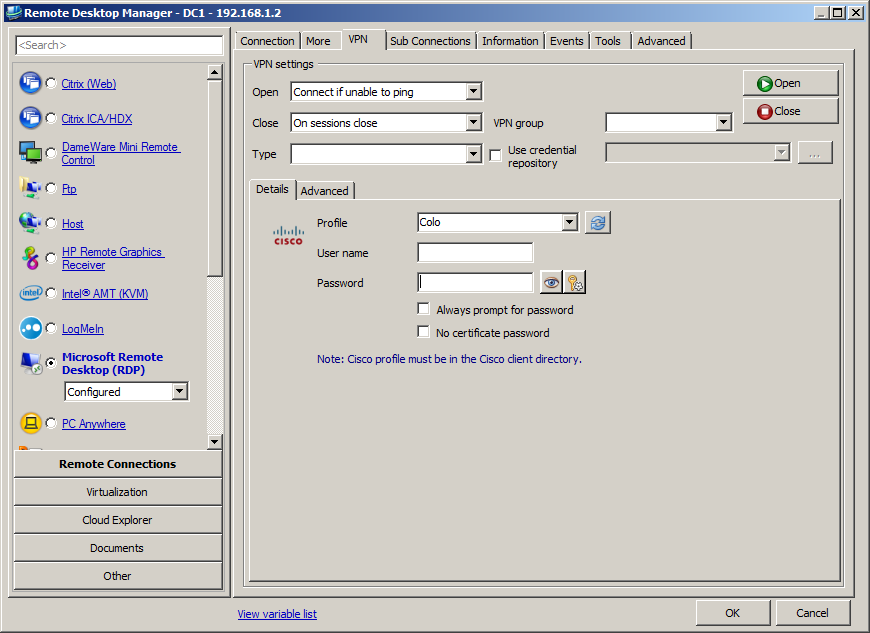
Task: Click the connection list scroll up arrow
Action: point(214,72)
